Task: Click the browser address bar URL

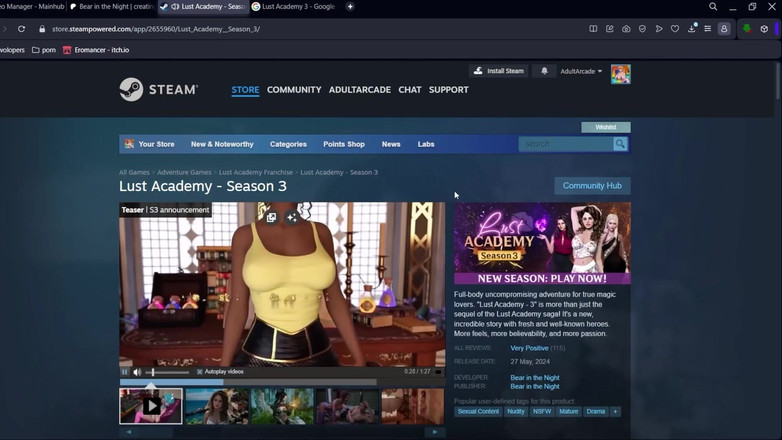Action: coord(156,29)
